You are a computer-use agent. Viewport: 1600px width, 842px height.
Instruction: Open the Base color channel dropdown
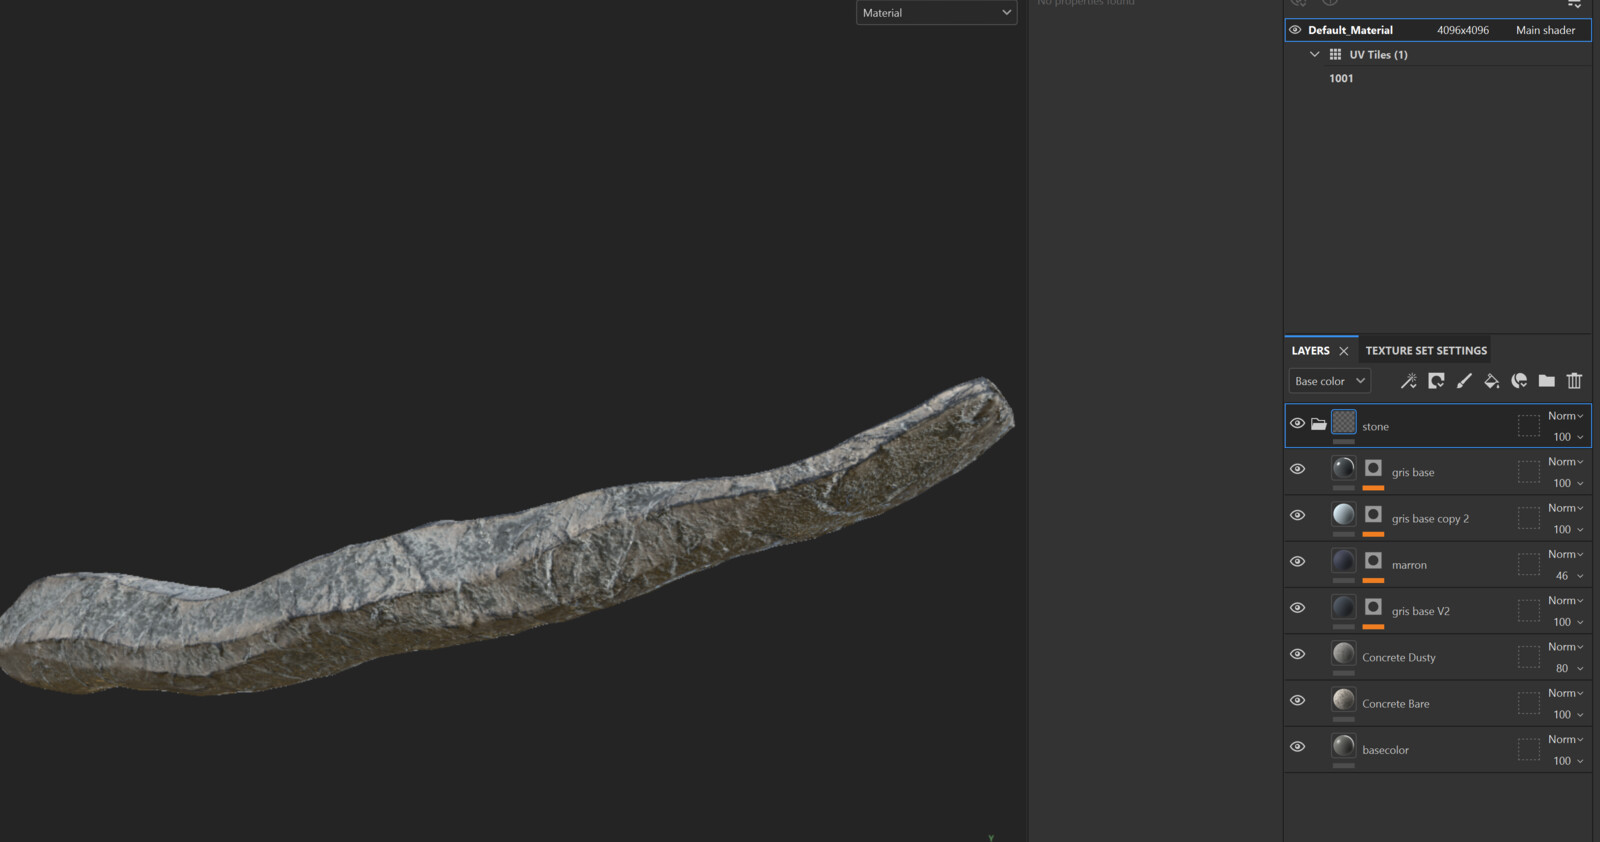[x=1329, y=381]
